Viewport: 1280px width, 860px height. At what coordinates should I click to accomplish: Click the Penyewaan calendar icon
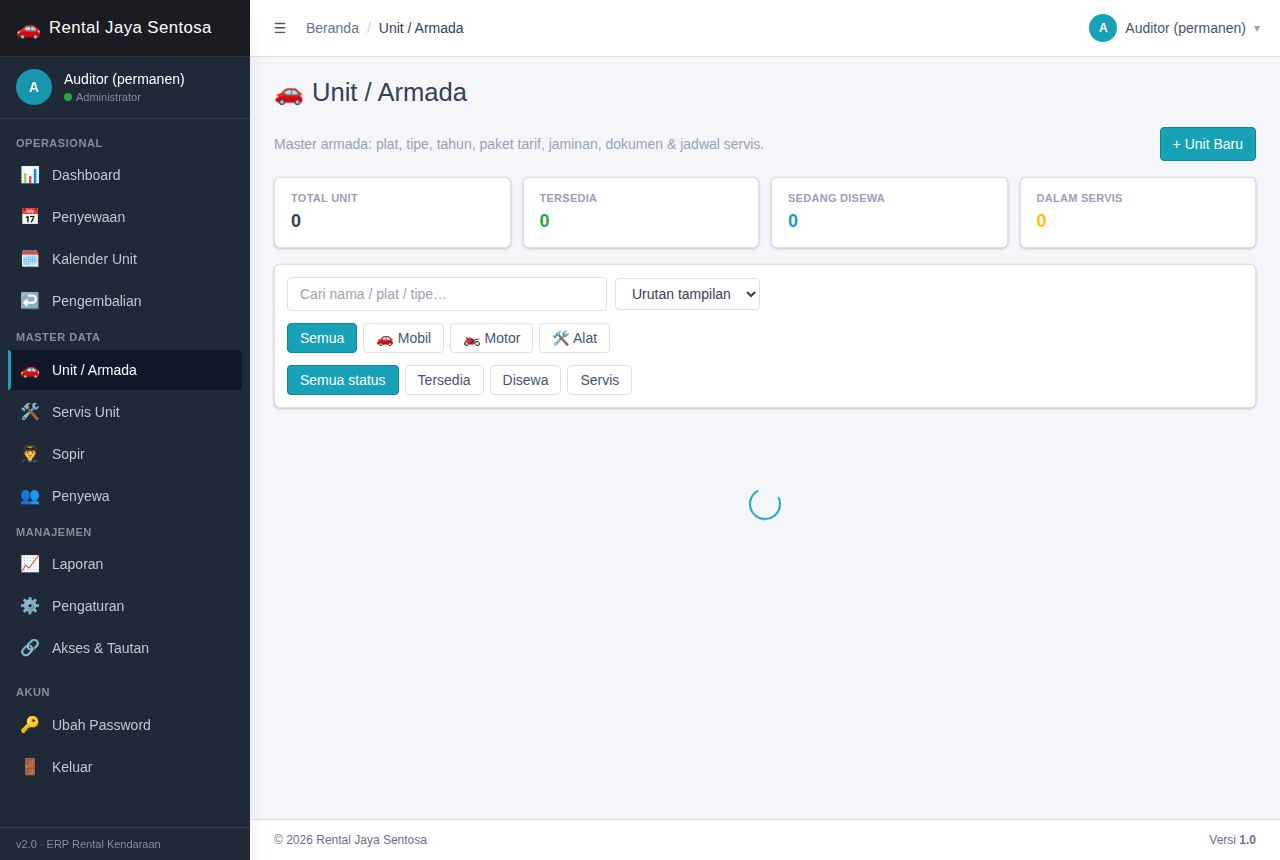(x=30, y=217)
